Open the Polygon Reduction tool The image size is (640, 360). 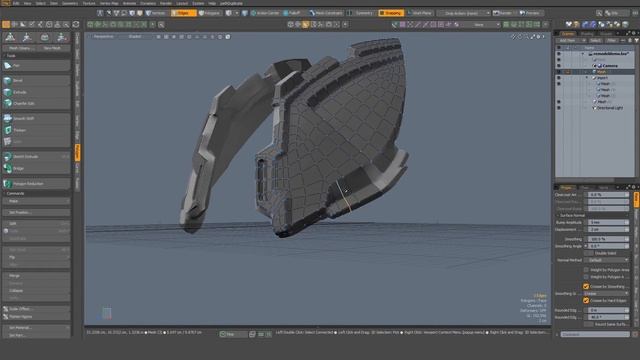point(36,184)
